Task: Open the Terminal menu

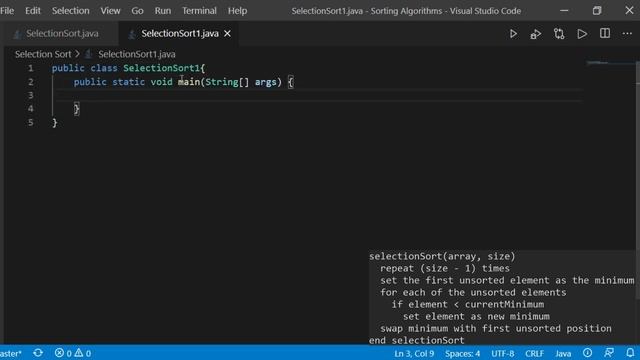Action: [x=199, y=11]
